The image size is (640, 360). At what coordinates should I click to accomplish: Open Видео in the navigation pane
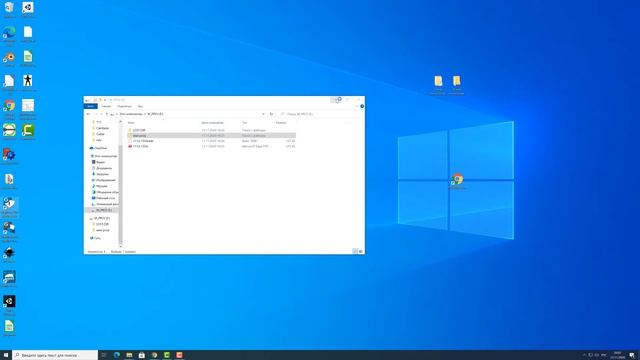(x=99, y=162)
